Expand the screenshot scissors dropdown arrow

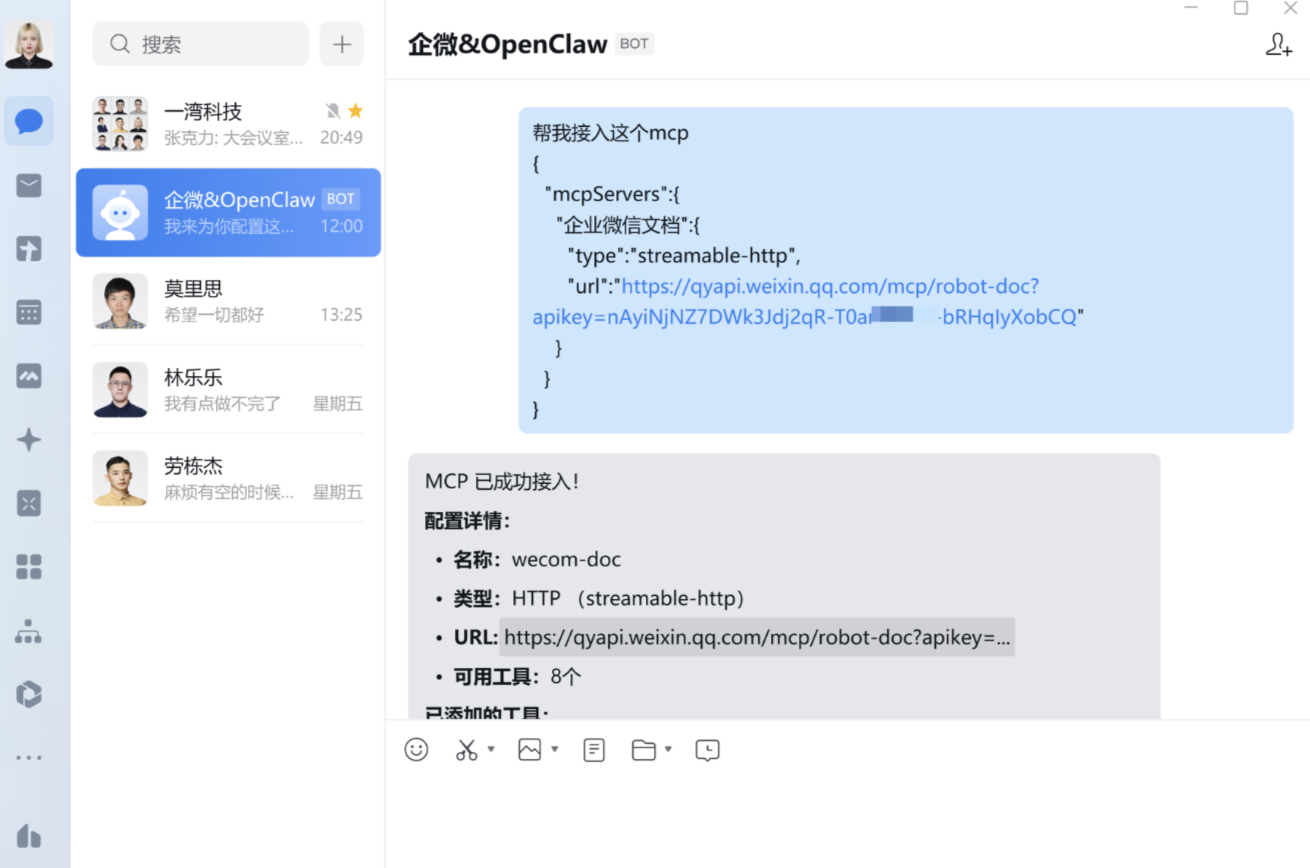coord(491,750)
